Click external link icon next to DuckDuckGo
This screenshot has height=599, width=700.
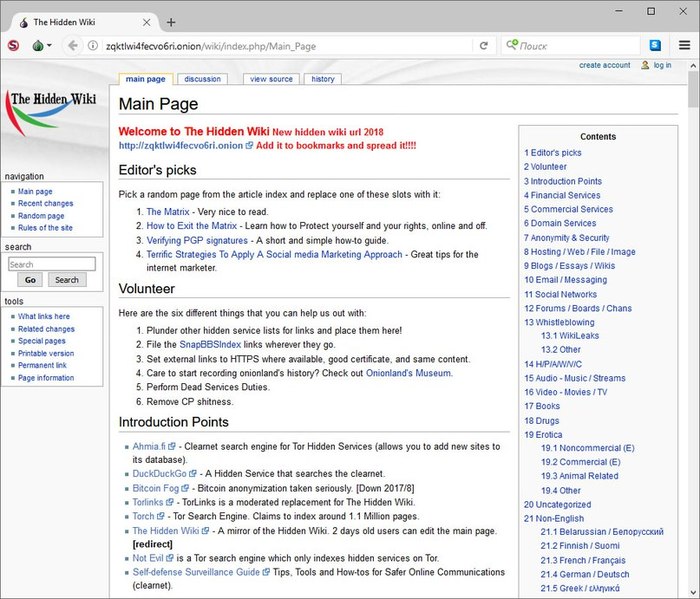(192, 474)
